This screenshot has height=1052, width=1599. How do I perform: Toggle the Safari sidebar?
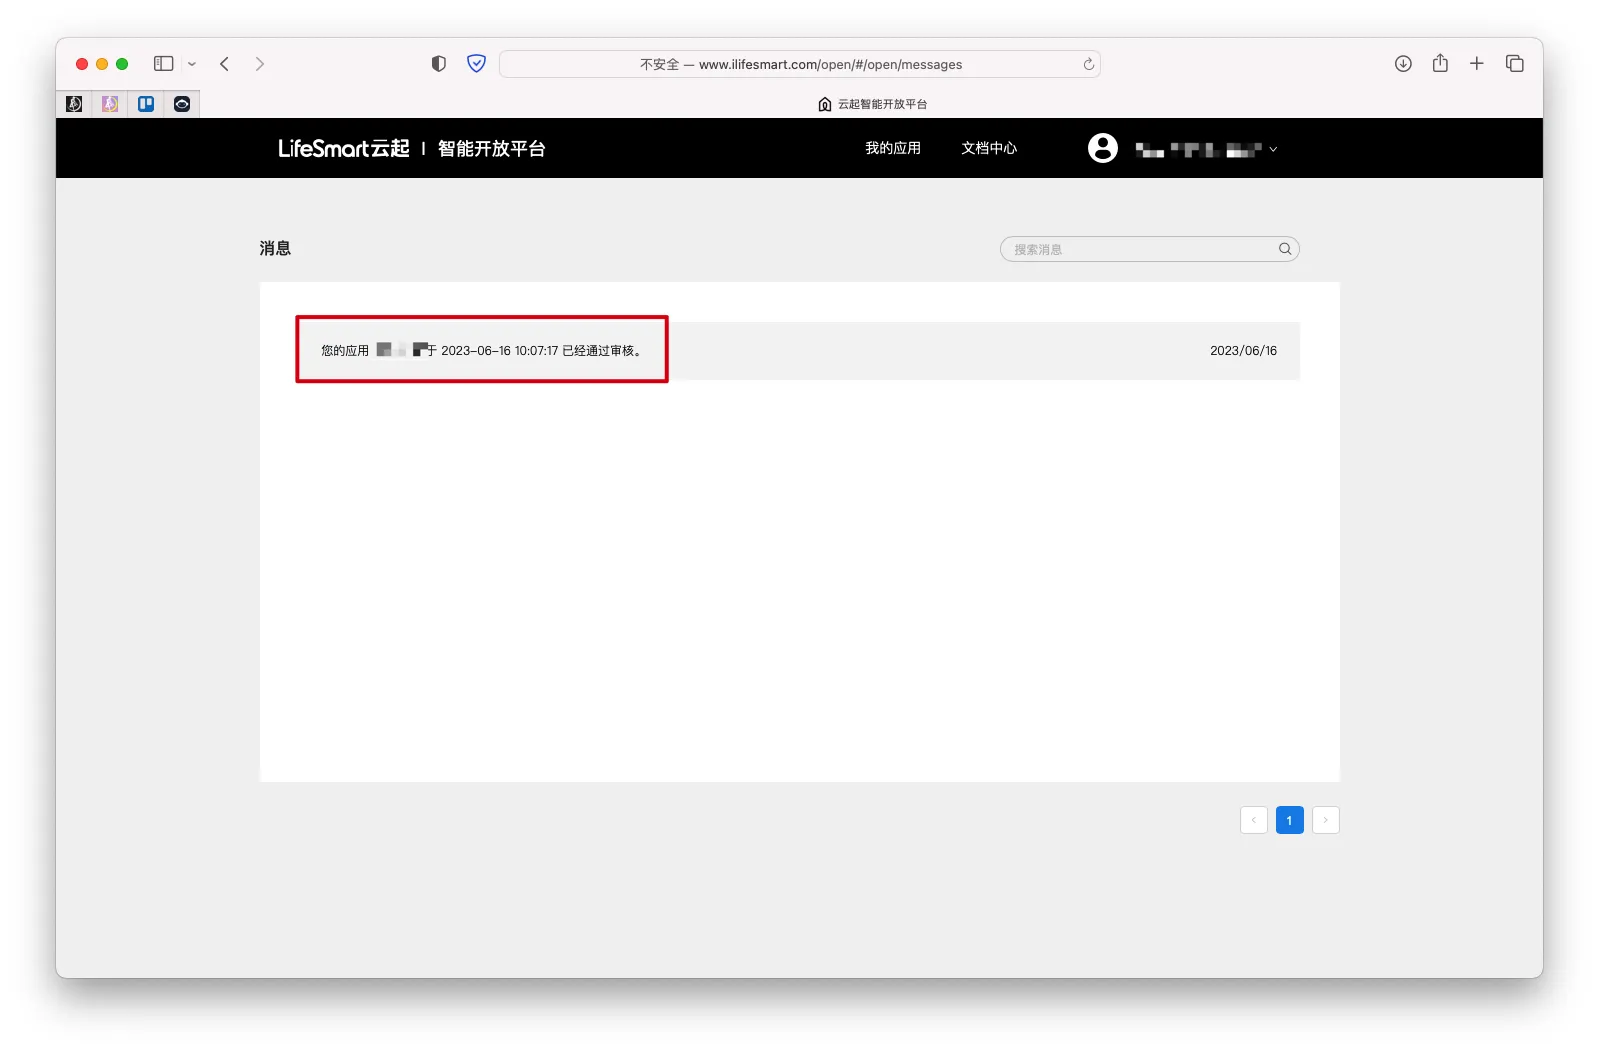click(x=164, y=64)
